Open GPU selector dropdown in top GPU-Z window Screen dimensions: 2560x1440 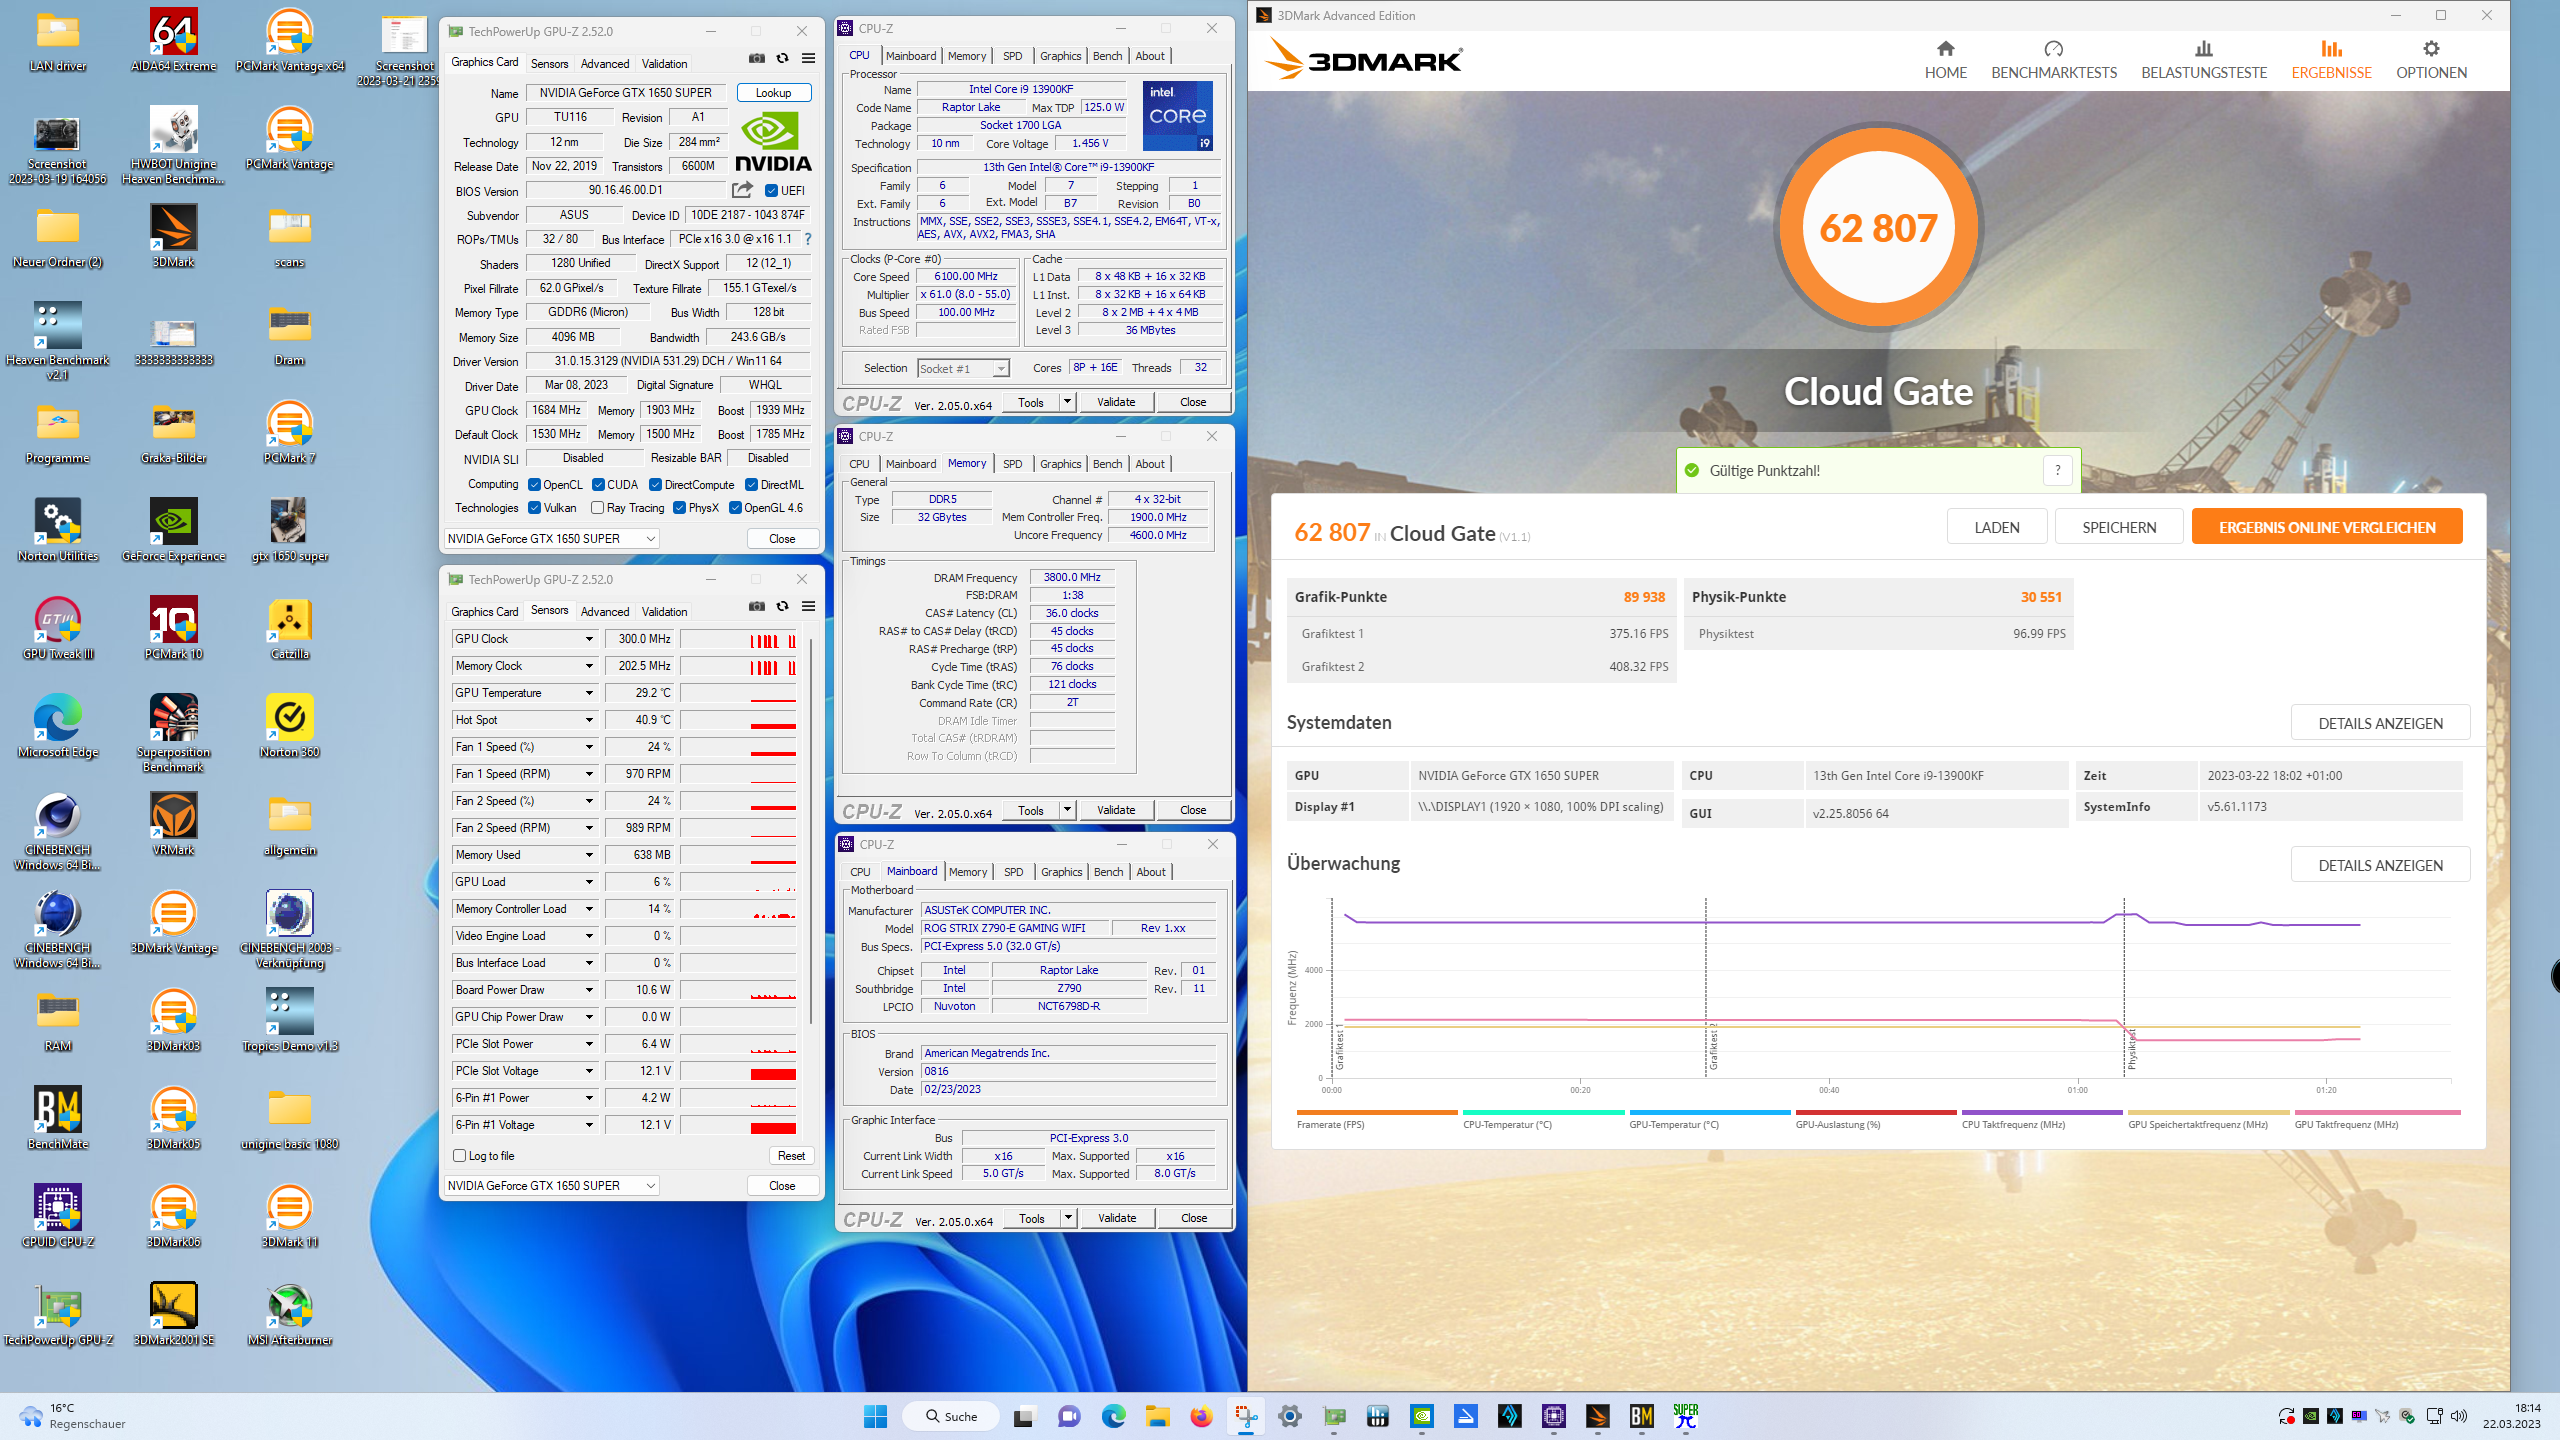(551, 539)
